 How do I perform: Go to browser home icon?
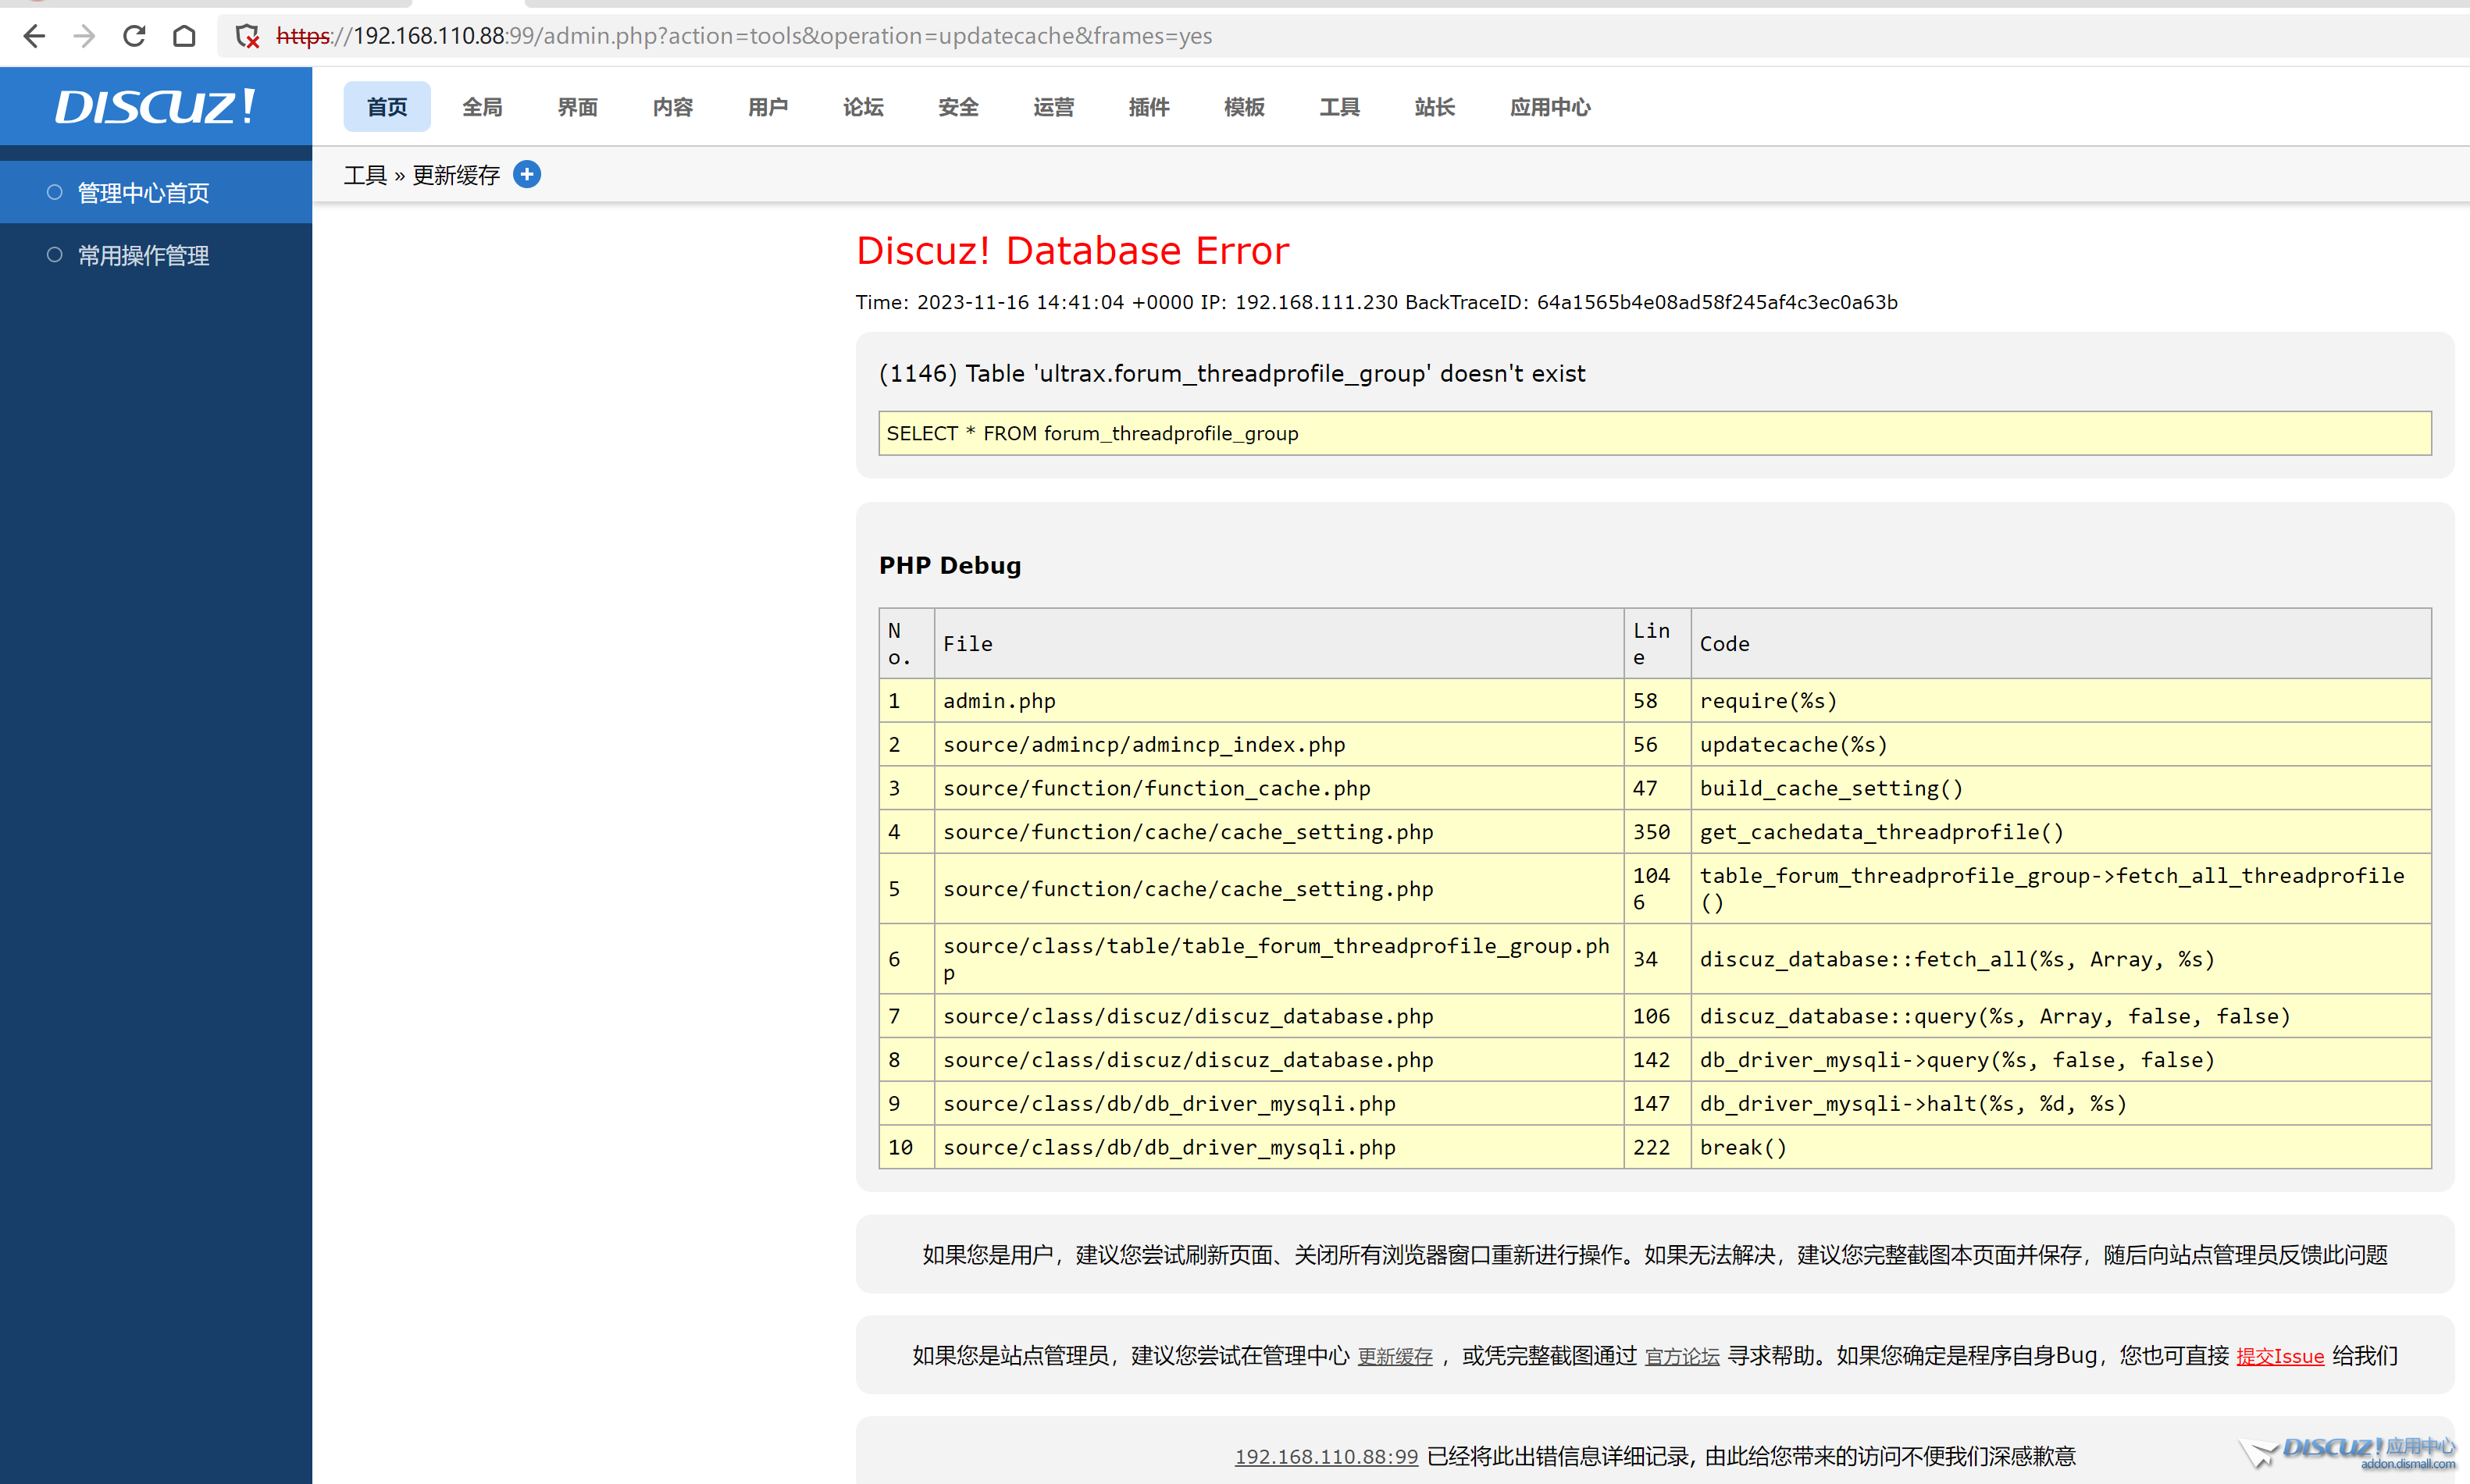184,36
